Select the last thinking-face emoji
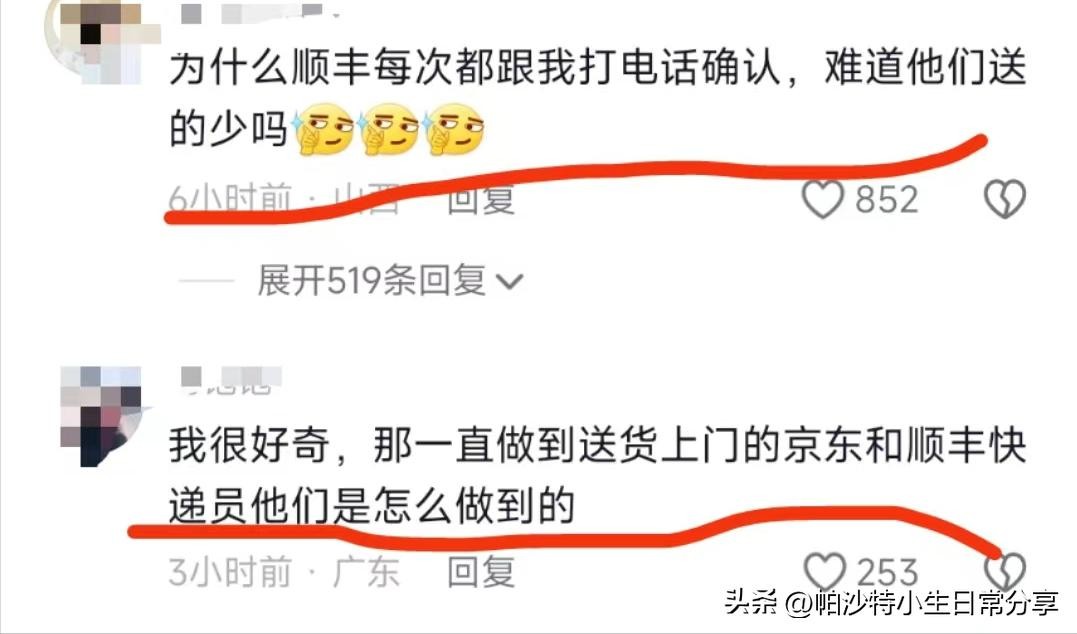Image resolution: width=1077 pixels, height=634 pixels. click(x=453, y=129)
